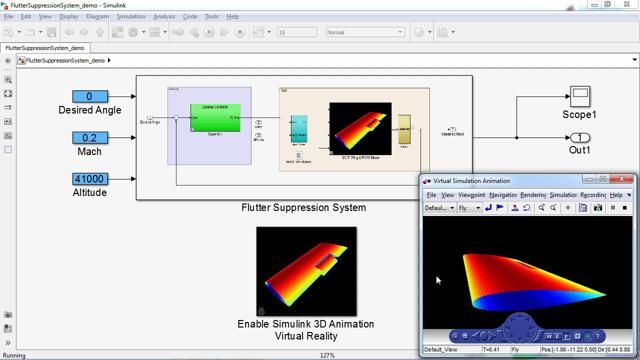
Task: Click the Scope1 block
Action: coord(580,96)
